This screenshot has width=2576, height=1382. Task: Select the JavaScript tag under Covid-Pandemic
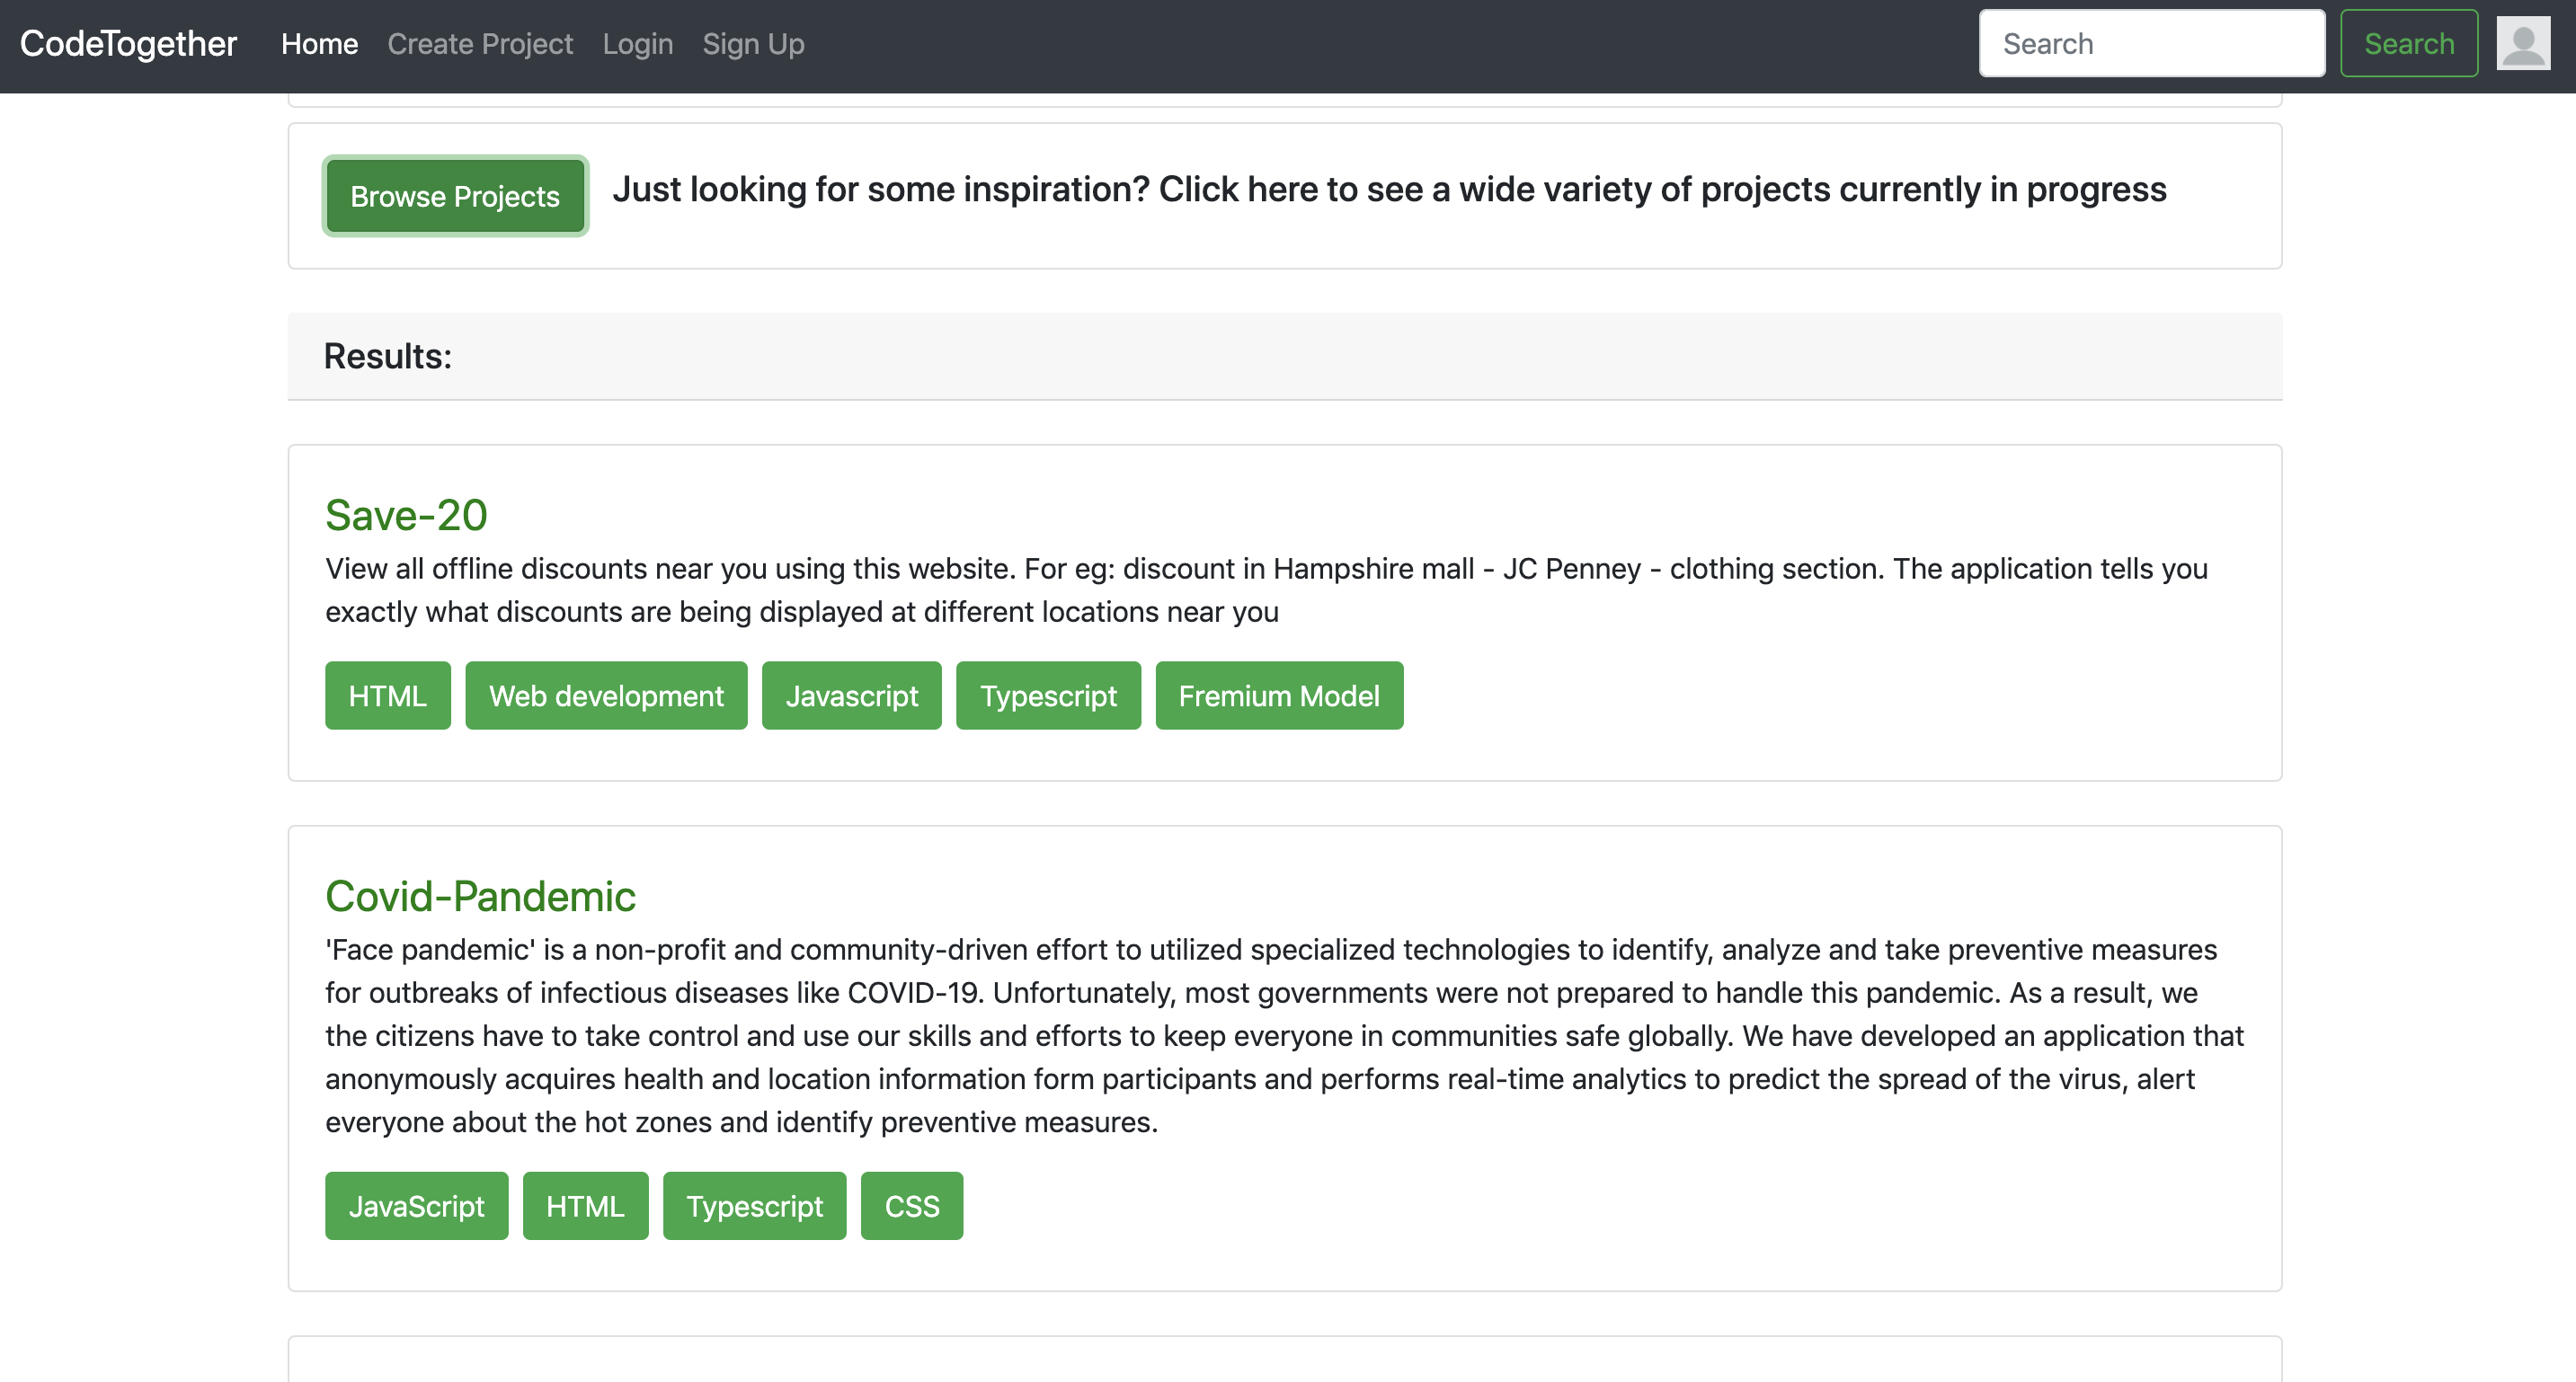coord(416,1205)
